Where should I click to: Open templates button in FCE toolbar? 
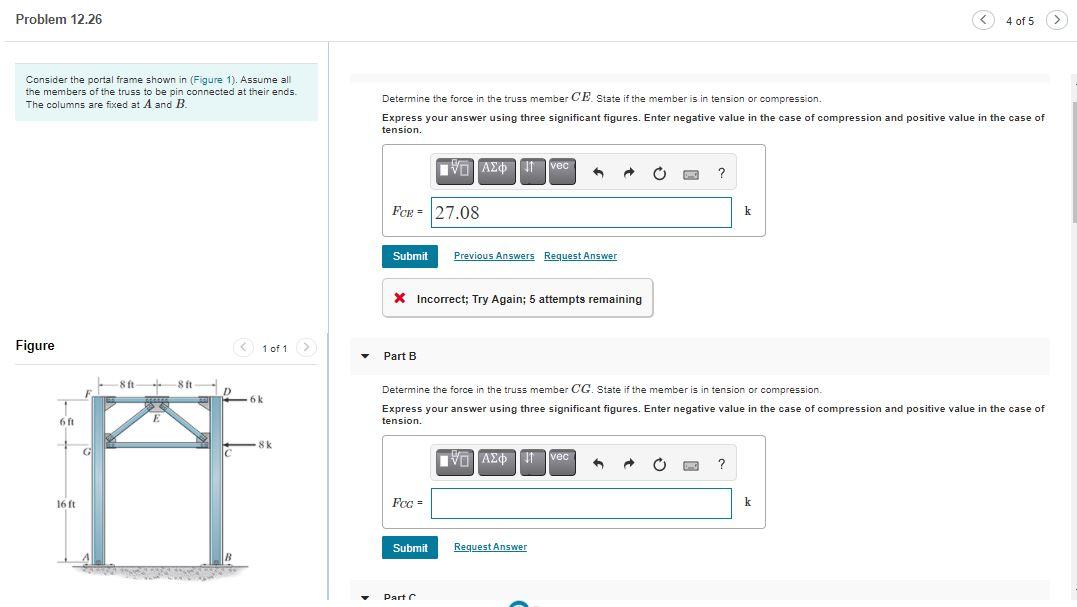point(455,171)
